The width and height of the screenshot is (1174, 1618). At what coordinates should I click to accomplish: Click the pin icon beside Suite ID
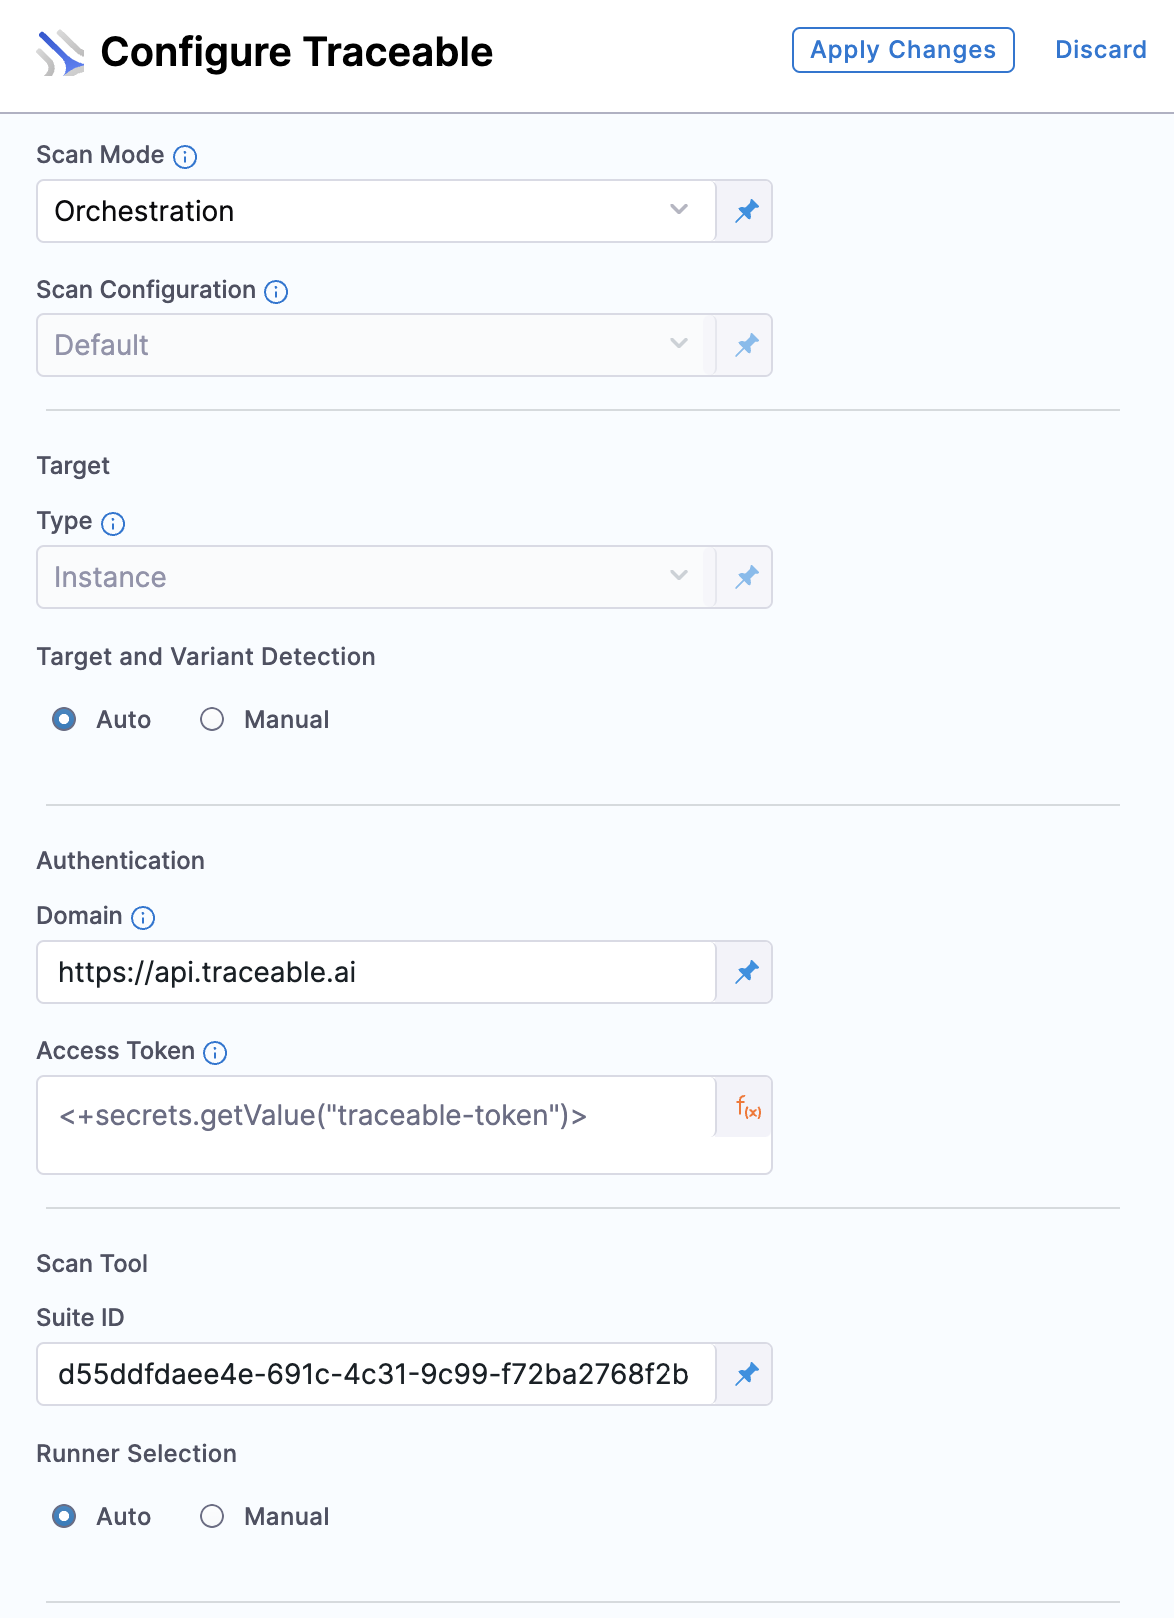point(746,1374)
